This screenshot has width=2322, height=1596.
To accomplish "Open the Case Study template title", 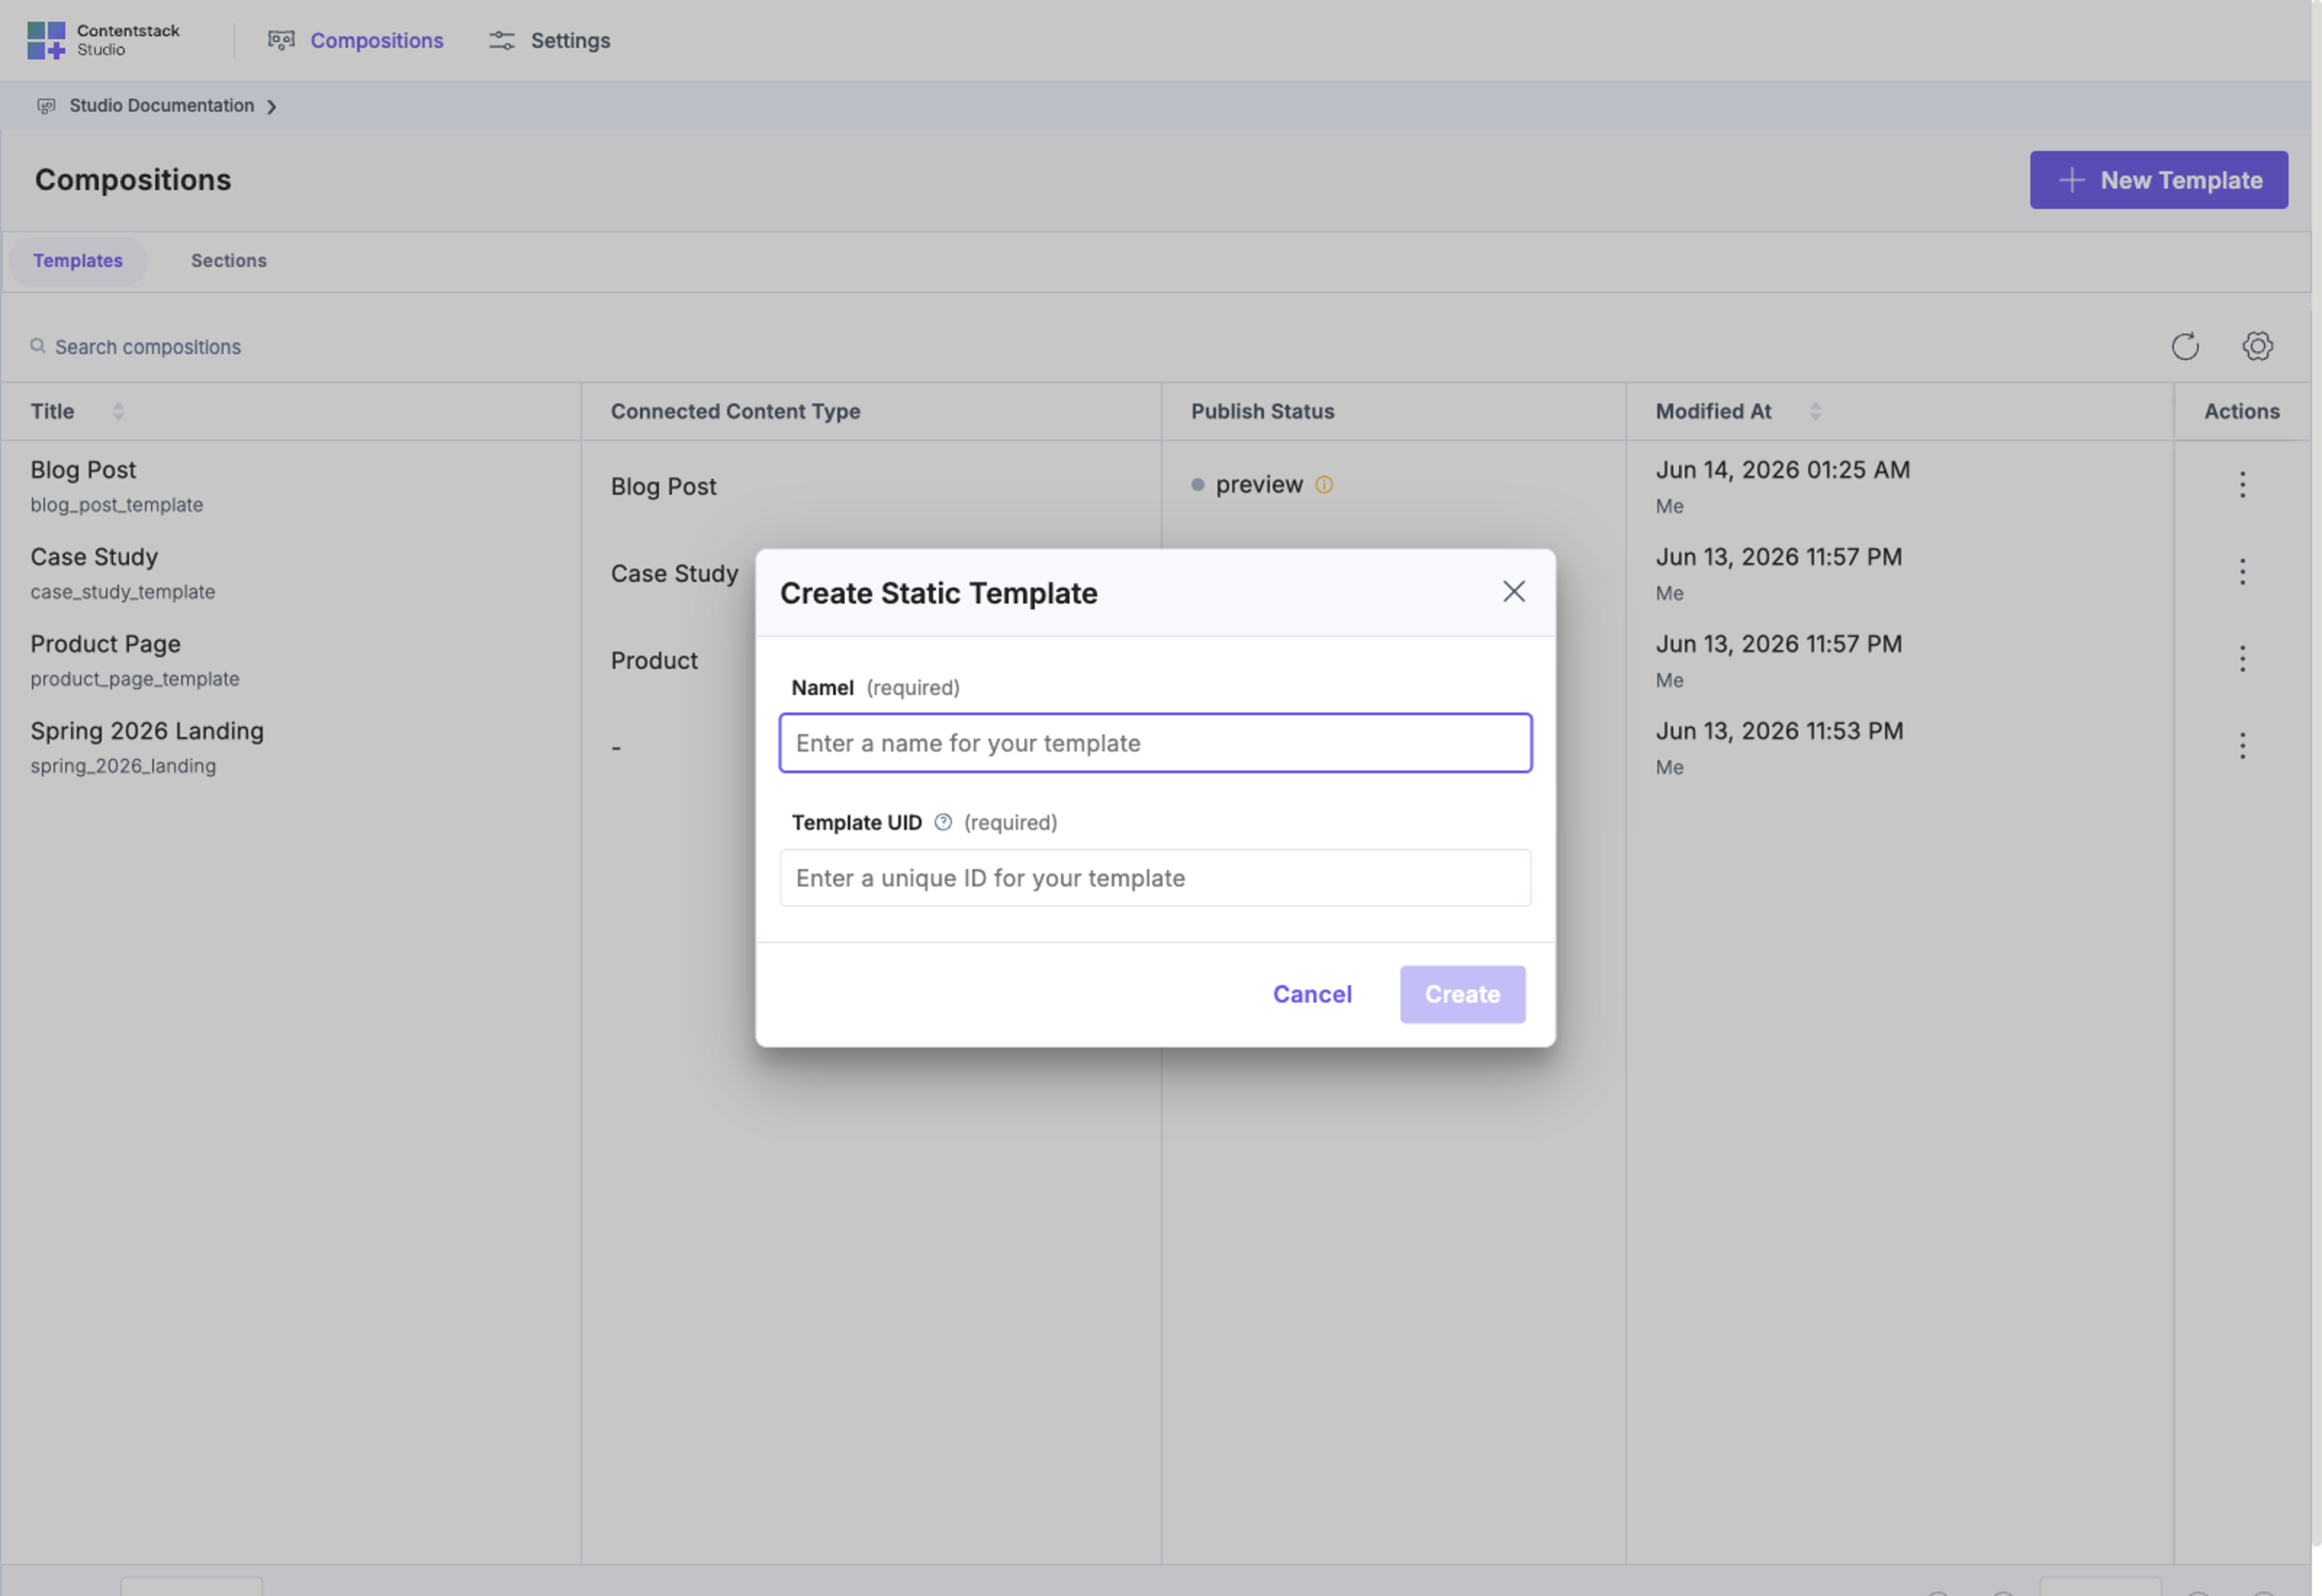I will [94, 556].
